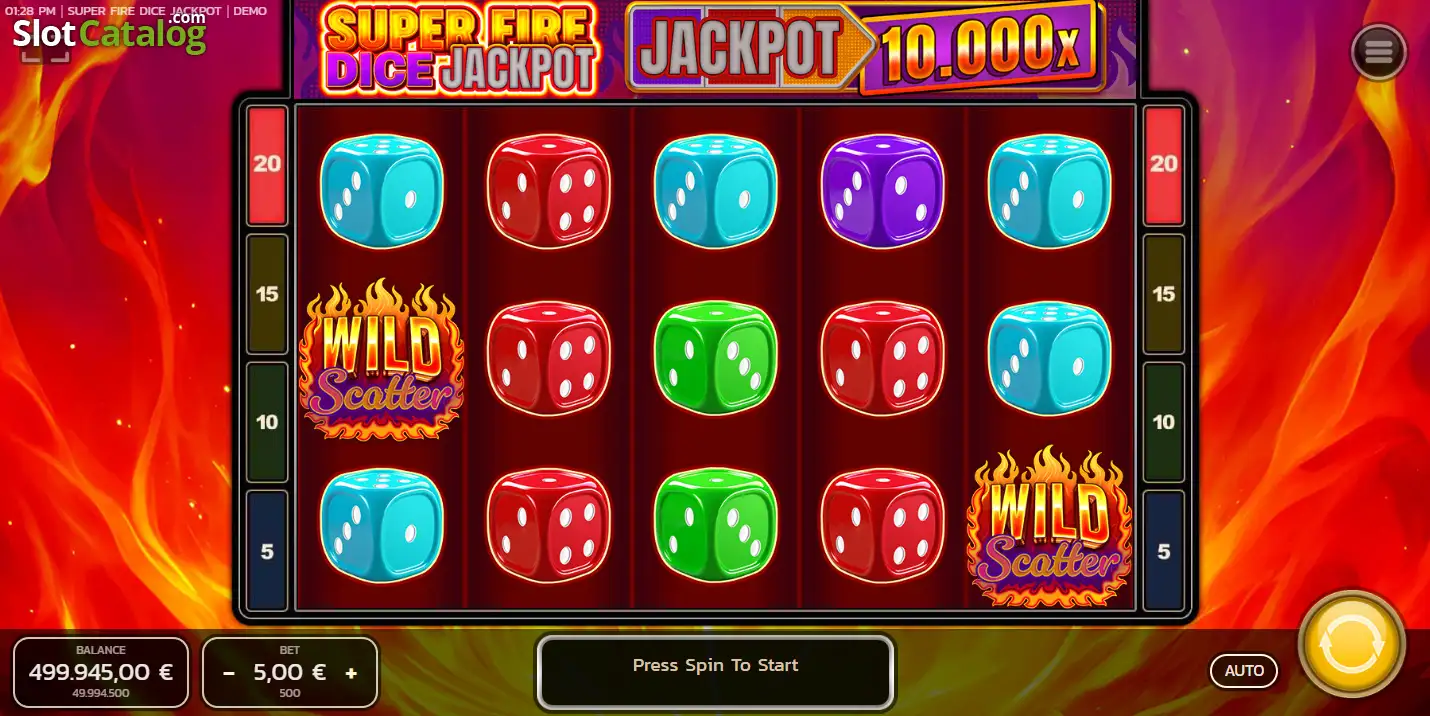
Task: Click the golden spin button
Action: pos(1351,644)
